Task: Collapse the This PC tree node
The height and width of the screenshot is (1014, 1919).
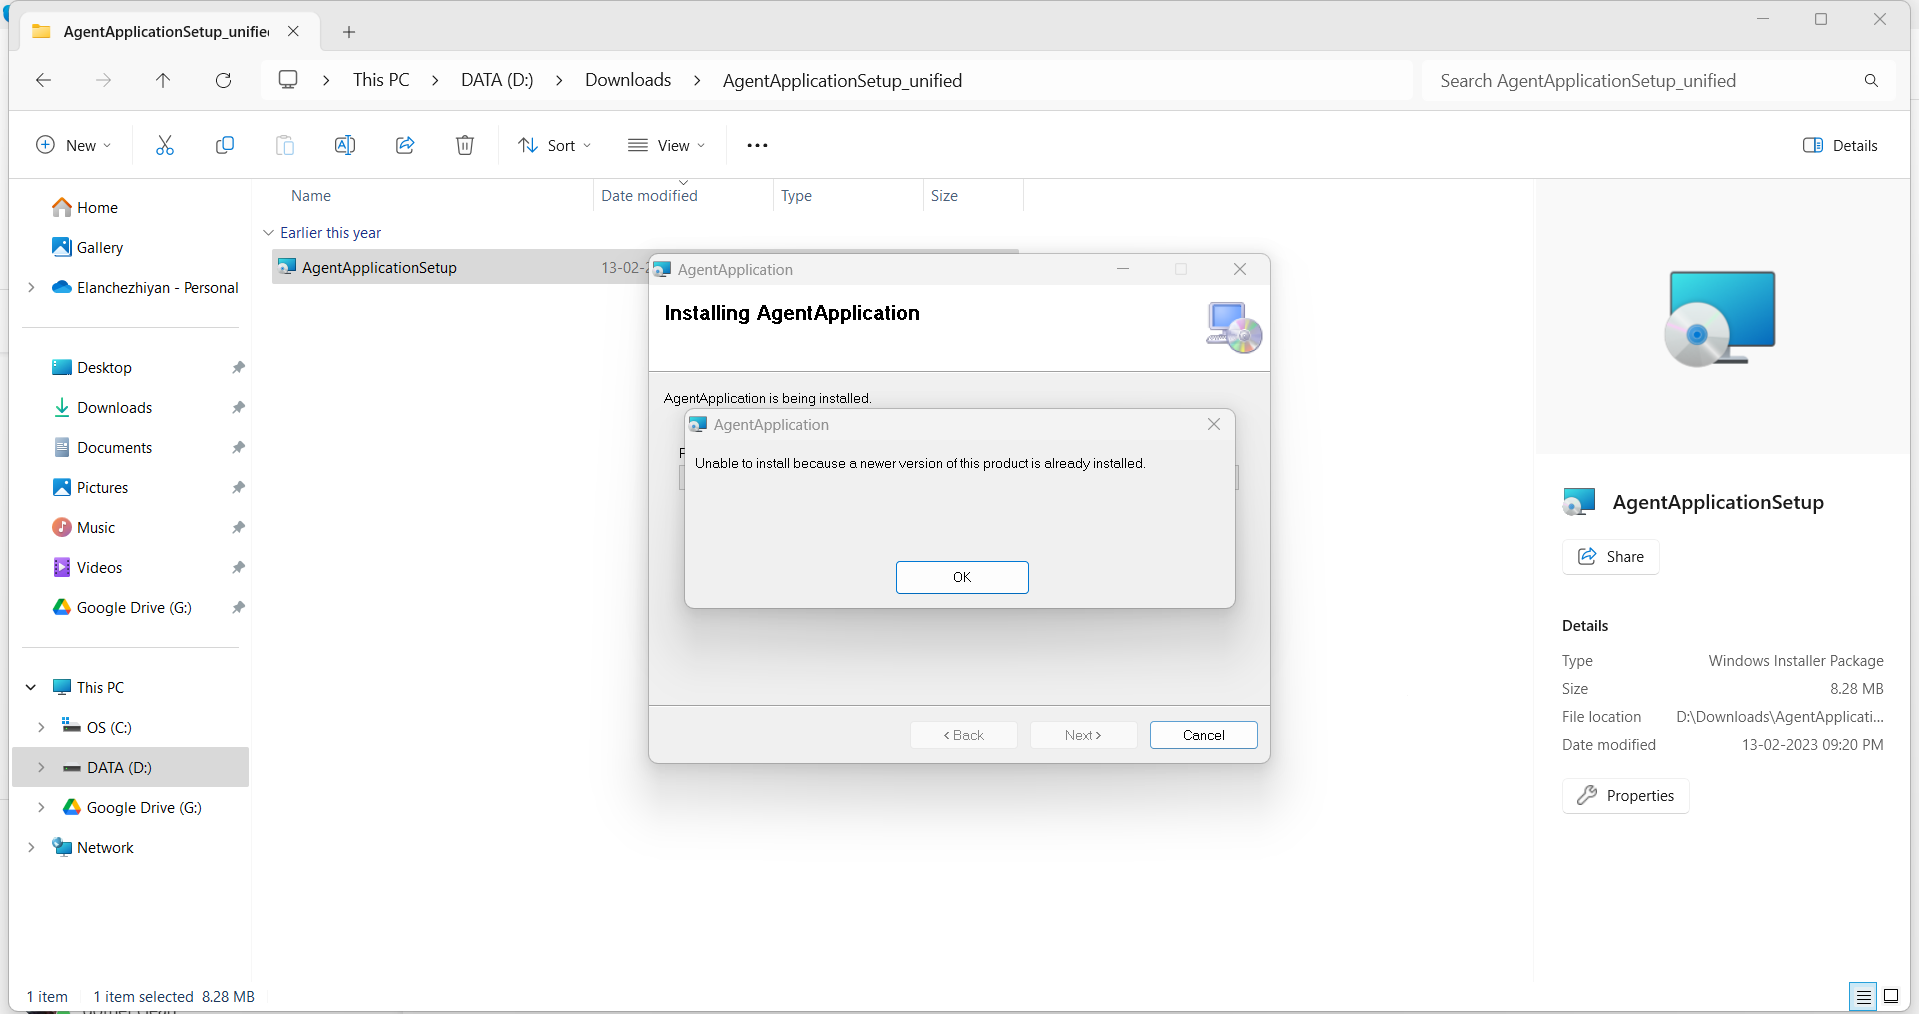Action: [x=31, y=687]
